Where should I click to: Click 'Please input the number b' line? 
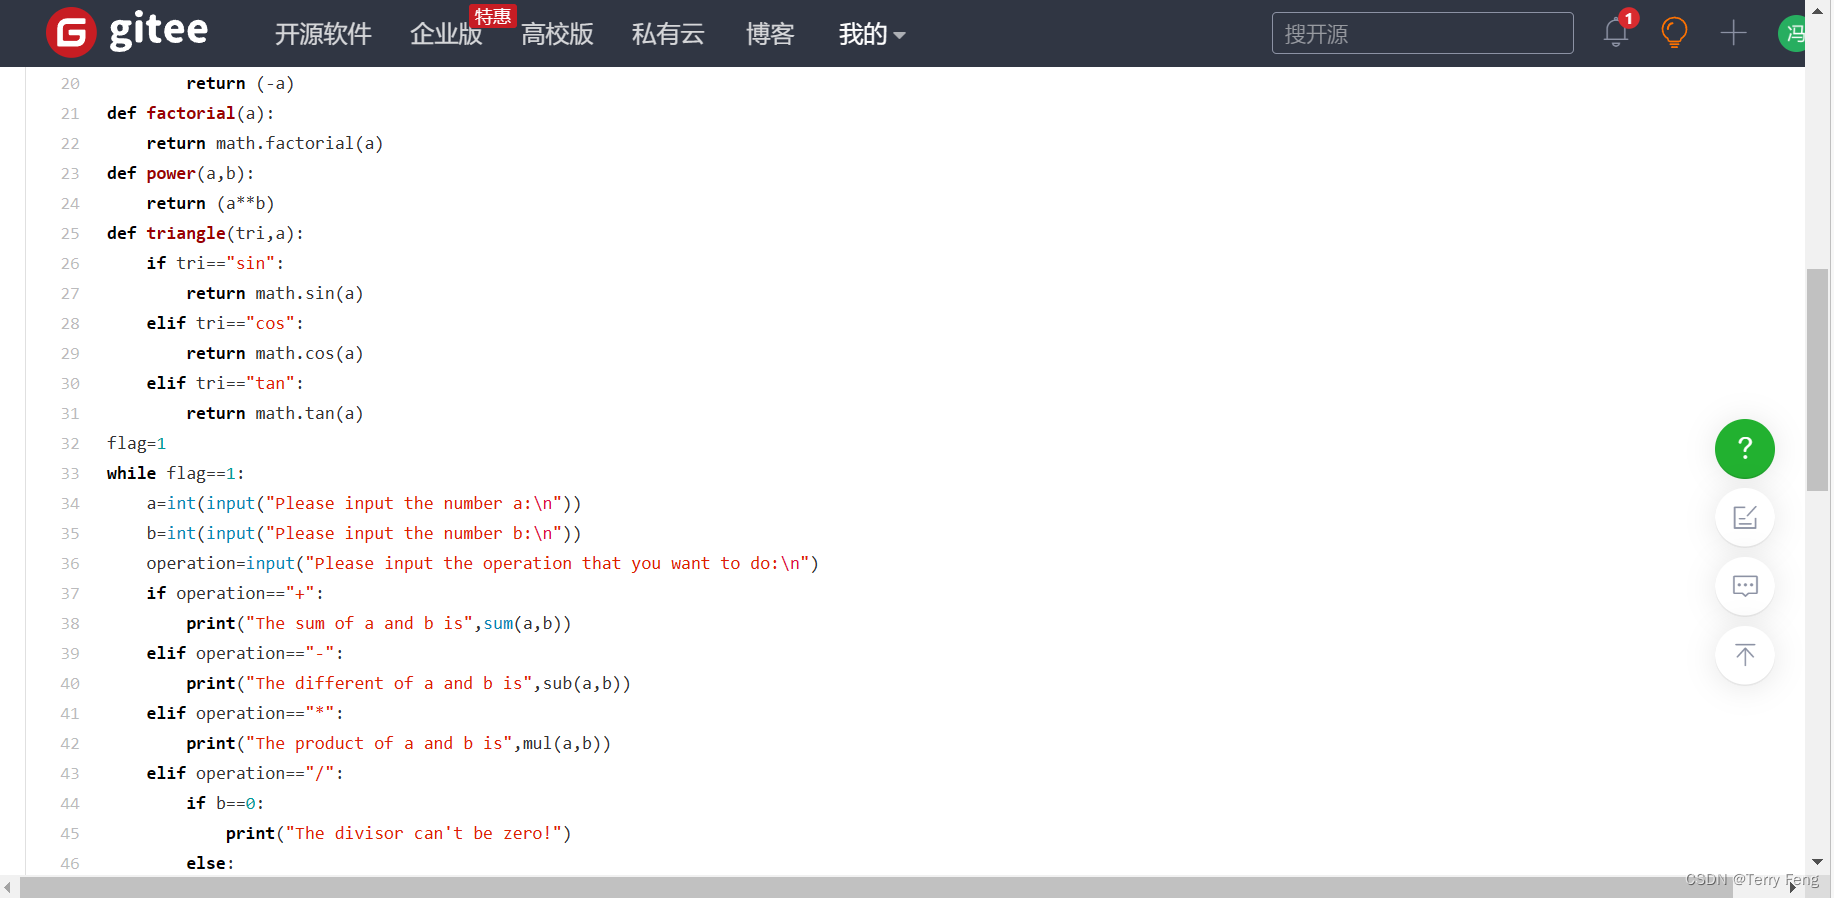364,534
